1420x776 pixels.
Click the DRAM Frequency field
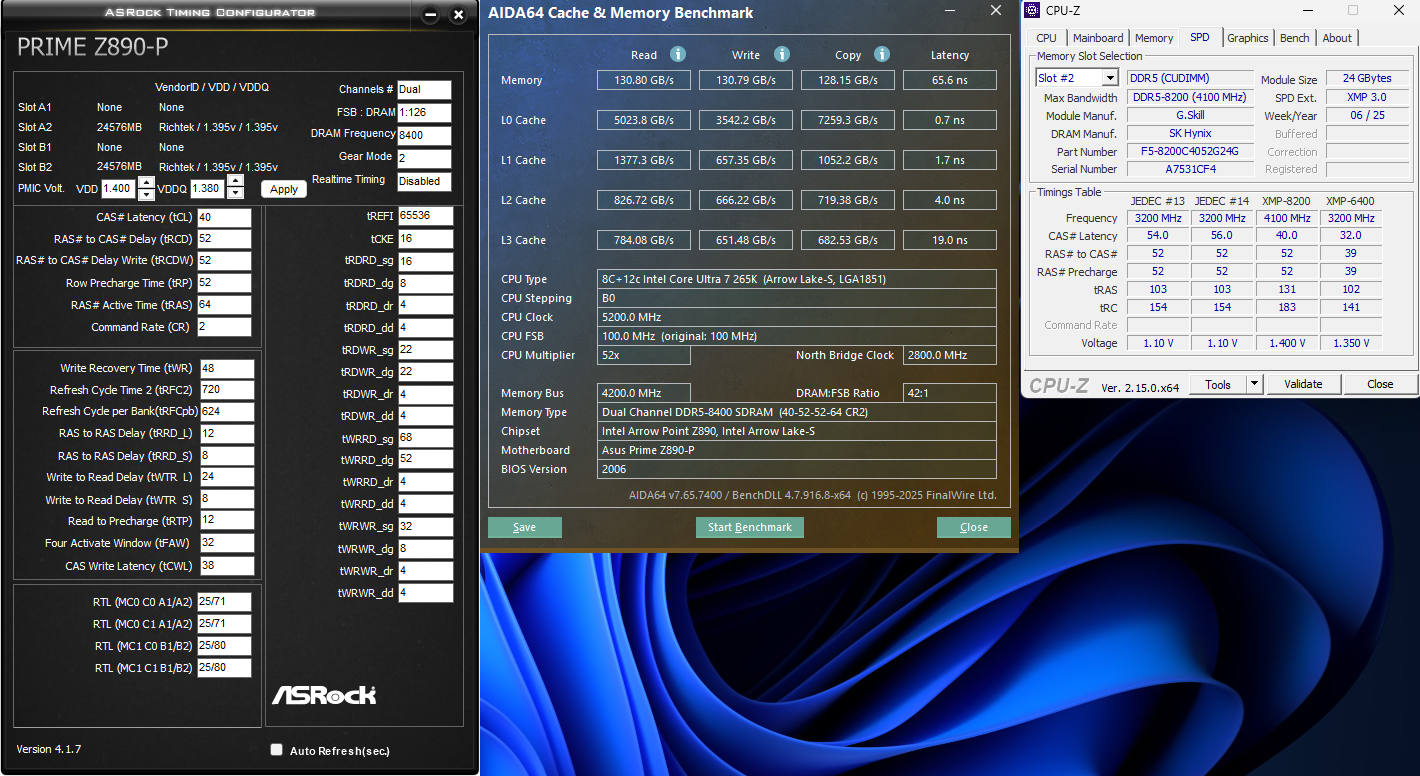click(424, 136)
